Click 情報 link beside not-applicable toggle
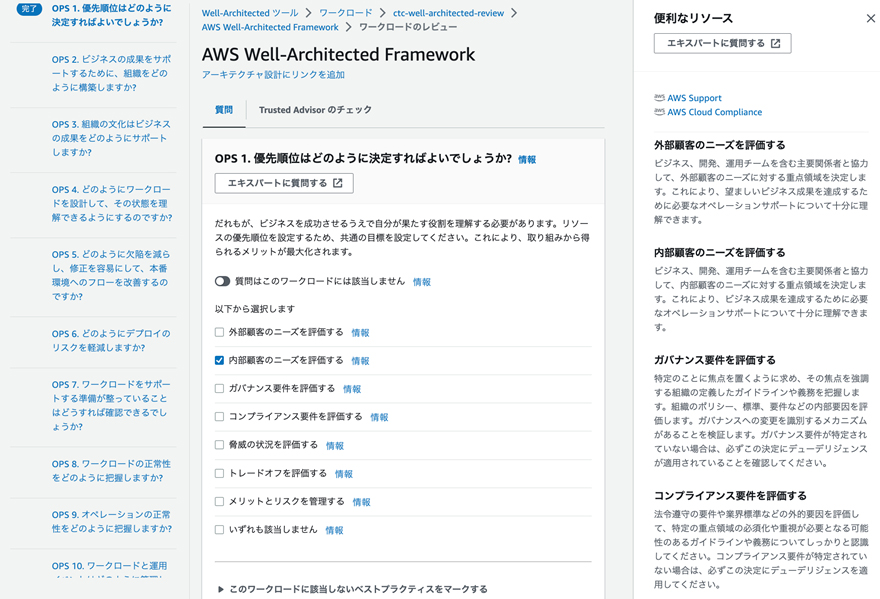 tap(422, 282)
